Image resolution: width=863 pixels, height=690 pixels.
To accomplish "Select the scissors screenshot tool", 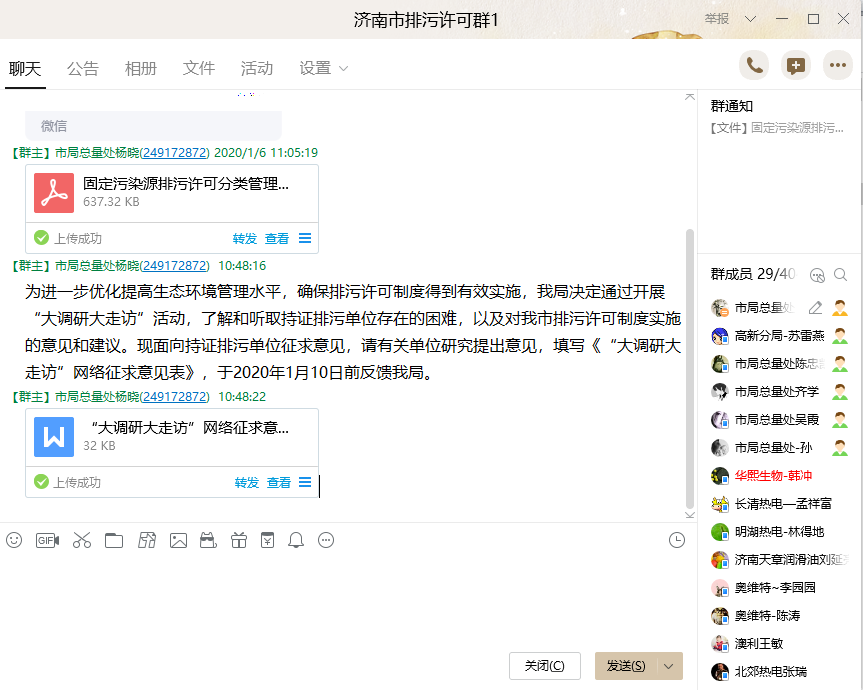I will [x=81, y=540].
